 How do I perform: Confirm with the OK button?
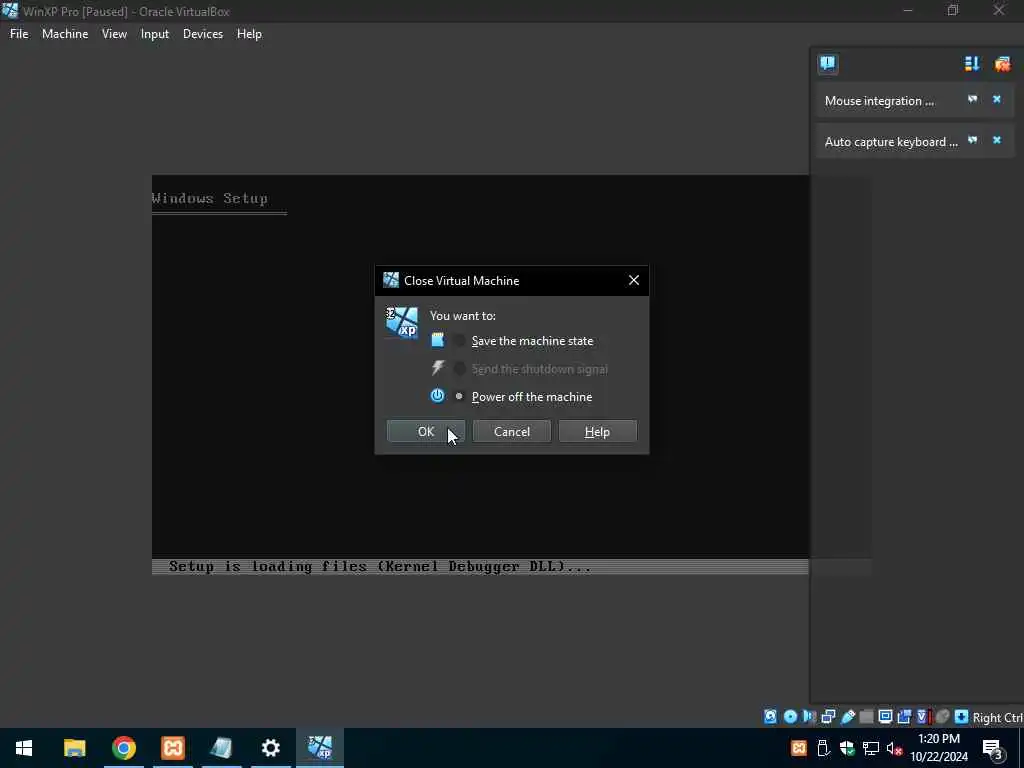(x=426, y=432)
